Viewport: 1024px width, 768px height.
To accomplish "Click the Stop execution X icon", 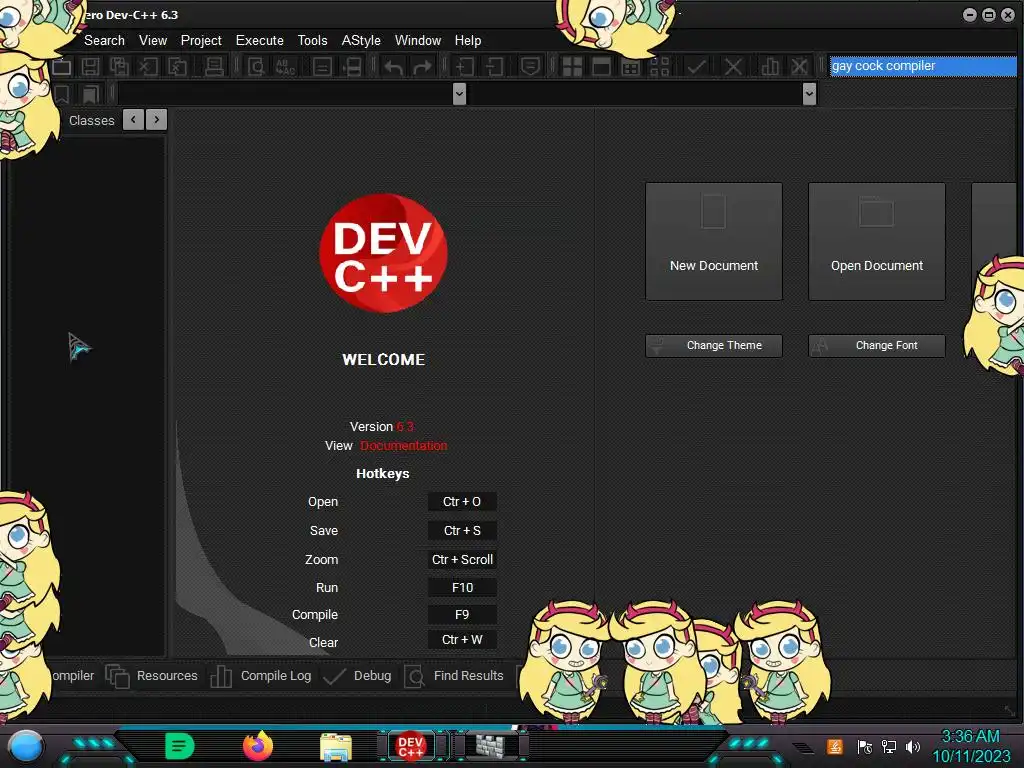I will click(733, 67).
